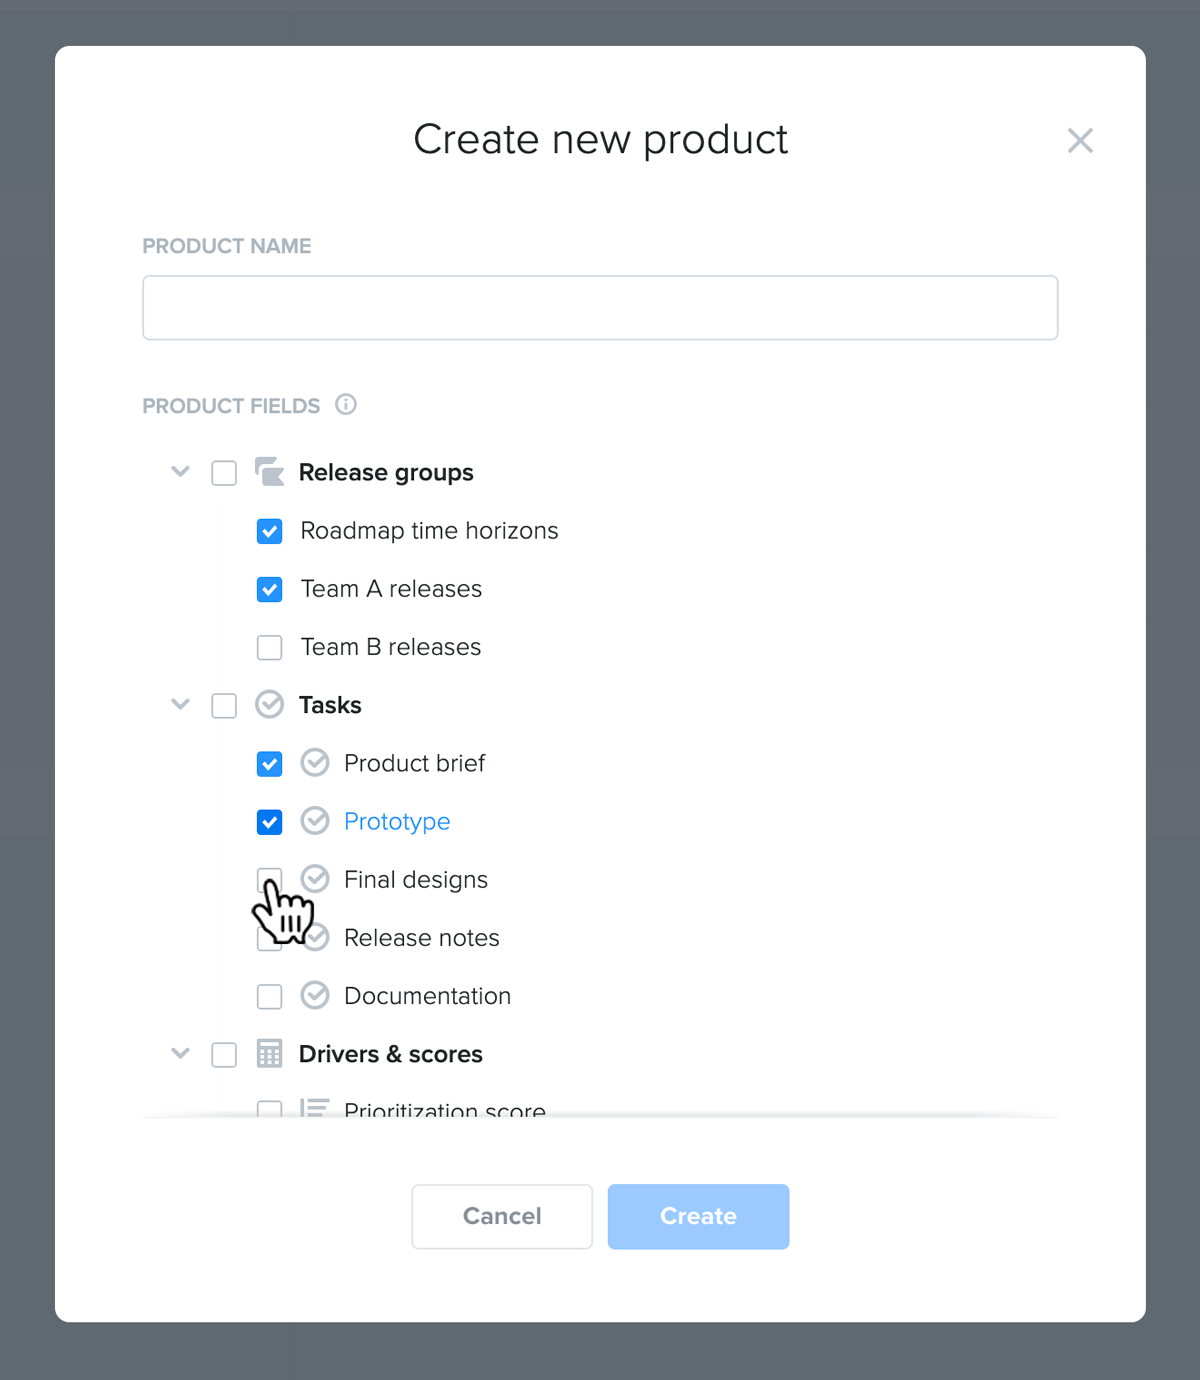
Task: Collapse the Tasks section chevron
Action: coord(180,704)
